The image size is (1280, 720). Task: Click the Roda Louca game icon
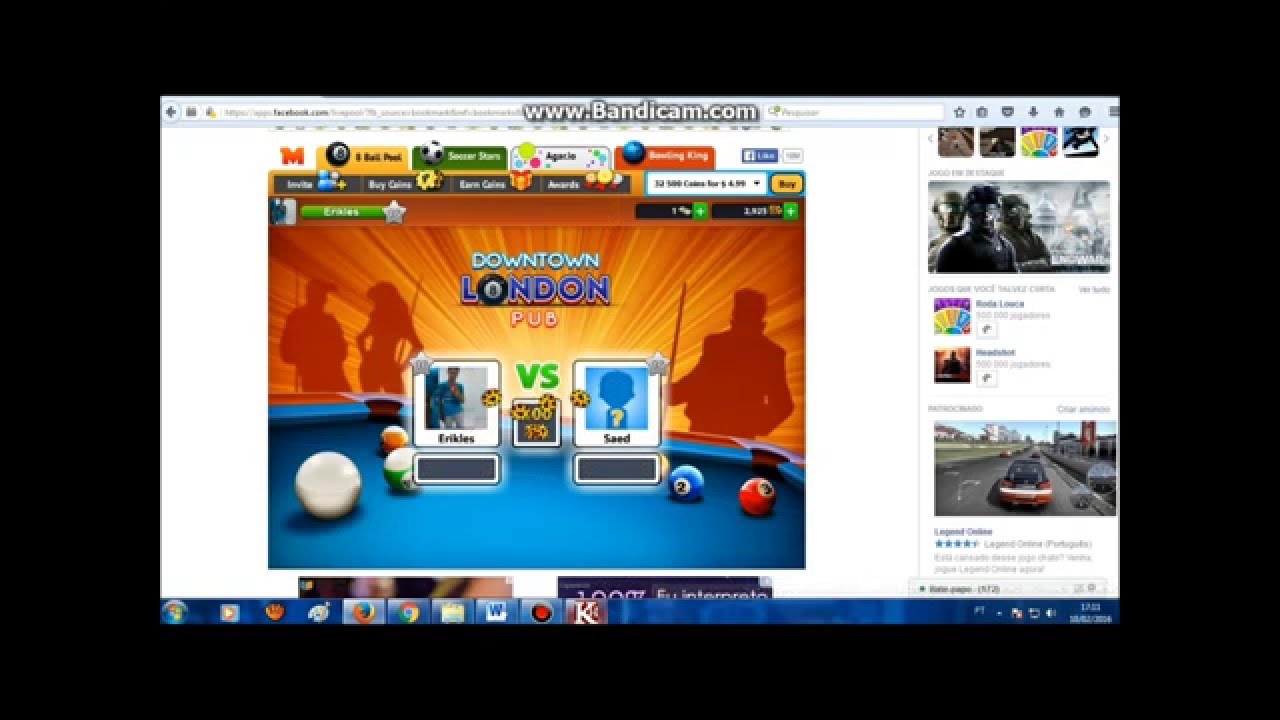[x=952, y=316]
